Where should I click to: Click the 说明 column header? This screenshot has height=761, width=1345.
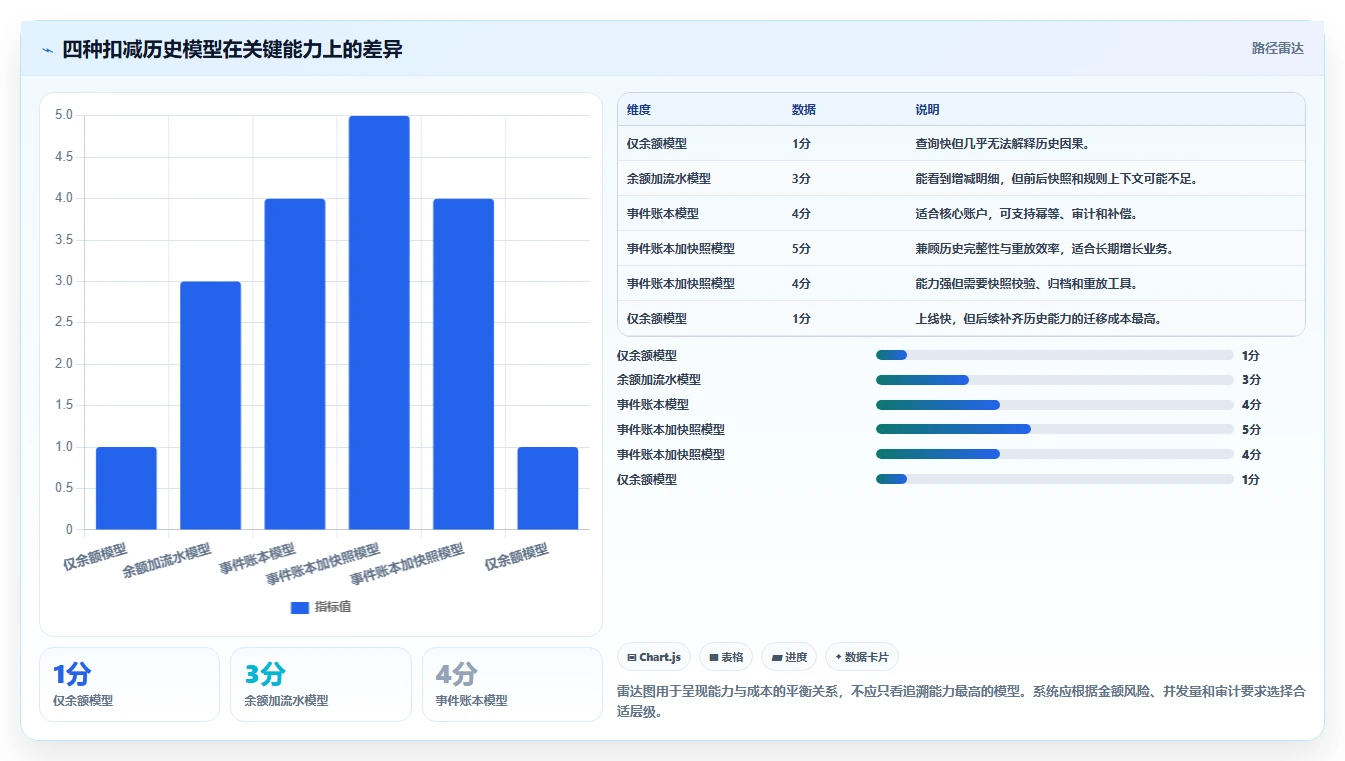(x=927, y=110)
